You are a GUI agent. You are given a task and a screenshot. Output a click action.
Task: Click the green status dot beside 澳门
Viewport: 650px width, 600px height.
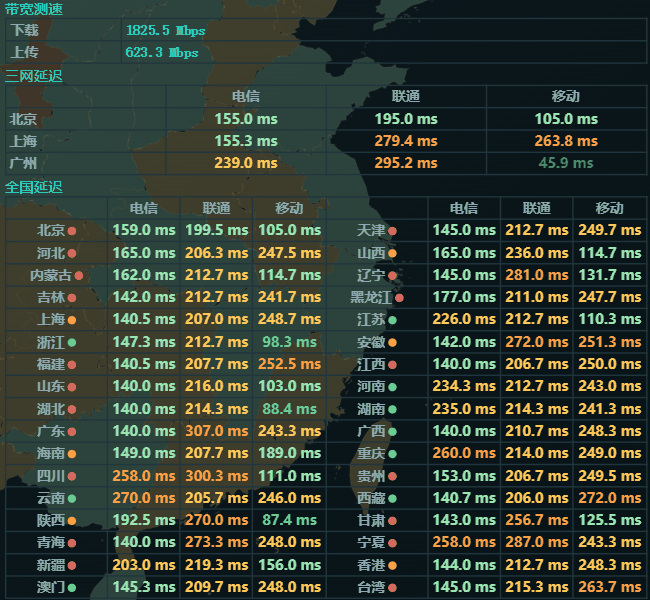(x=72, y=588)
